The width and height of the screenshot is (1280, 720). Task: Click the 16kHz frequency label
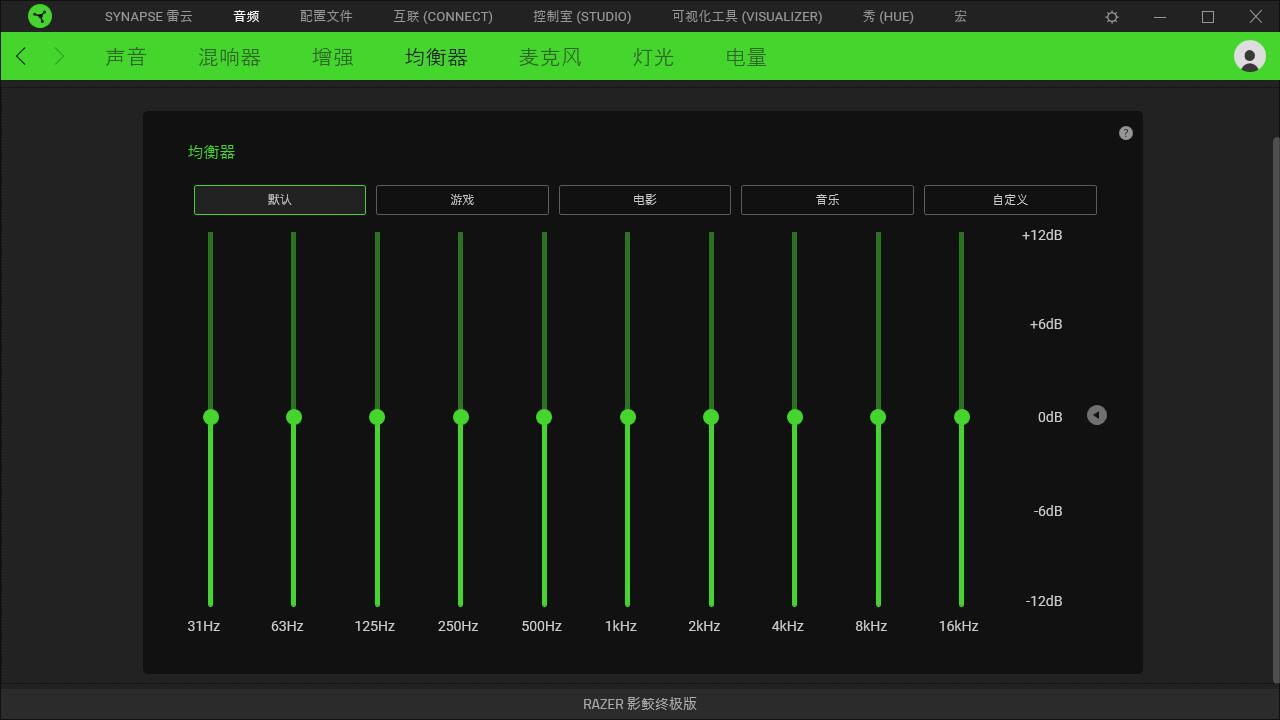pos(958,626)
